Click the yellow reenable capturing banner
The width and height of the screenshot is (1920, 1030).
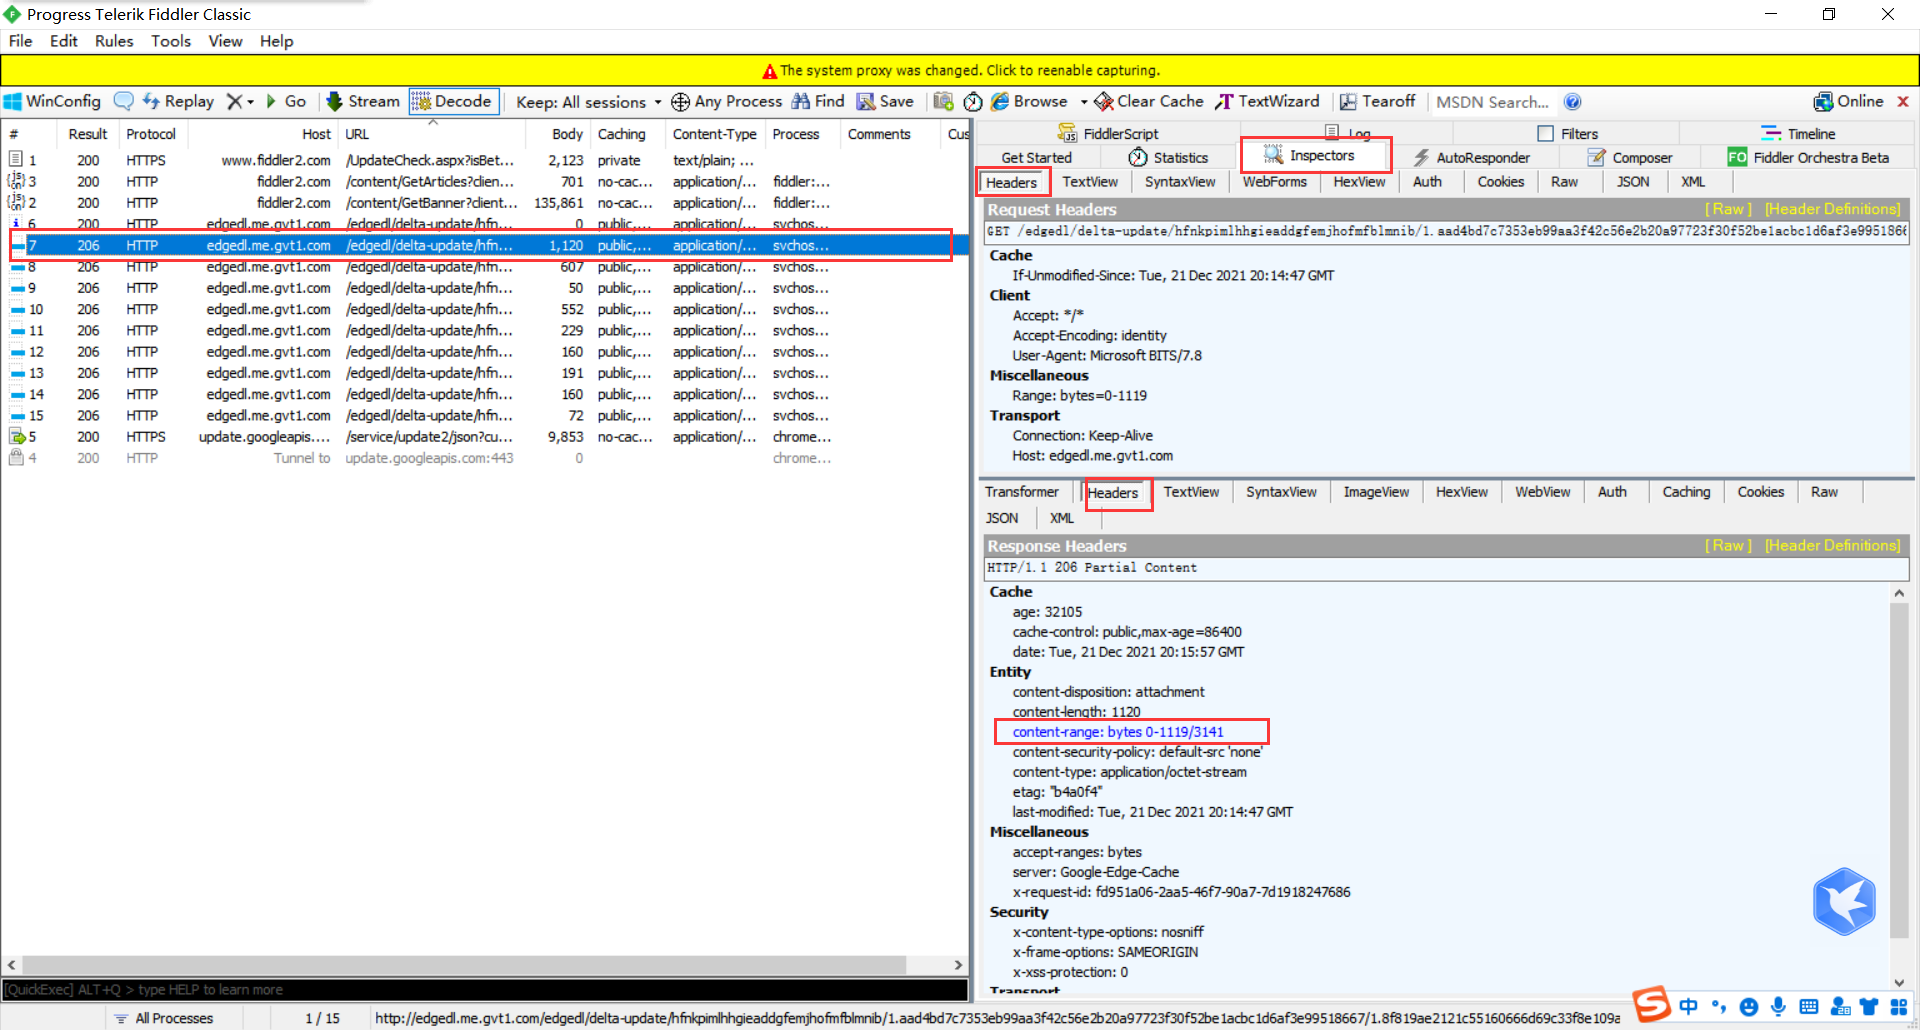960,70
